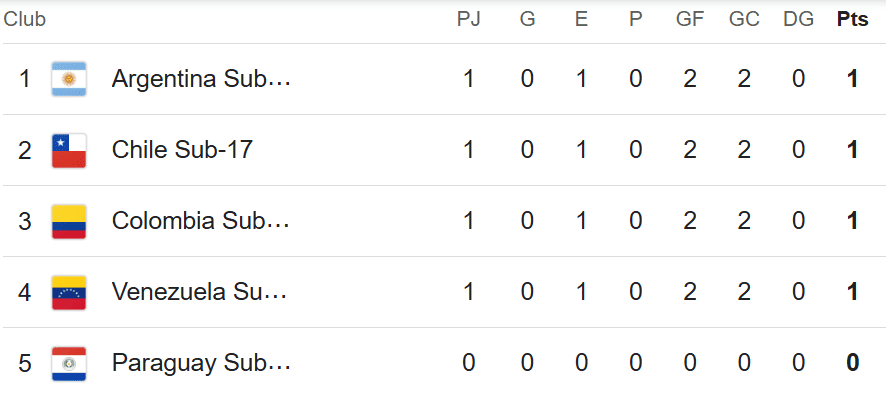This screenshot has width=886, height=399.
Task: Click the E column header
Action: (x=581, y=19)
